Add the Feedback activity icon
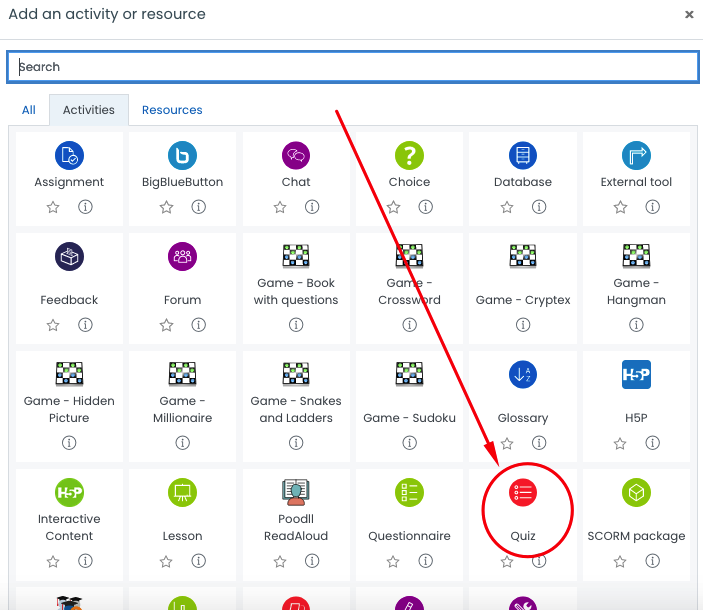This screenshot has height=610, width=703. [69, 256]
